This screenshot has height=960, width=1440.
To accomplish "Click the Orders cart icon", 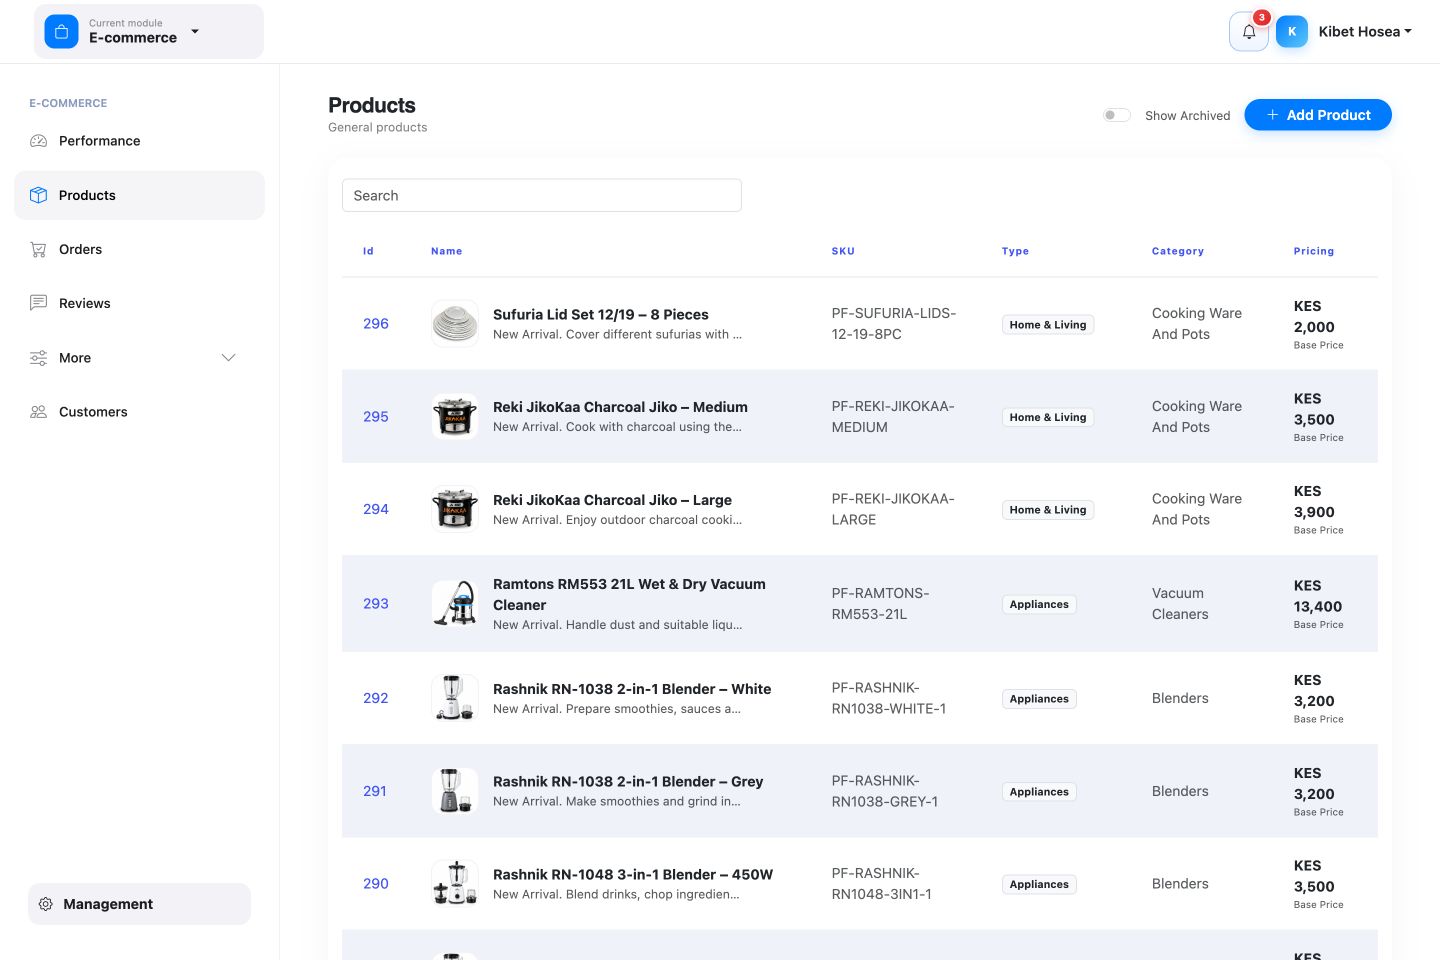I will [x=39, y=249].
